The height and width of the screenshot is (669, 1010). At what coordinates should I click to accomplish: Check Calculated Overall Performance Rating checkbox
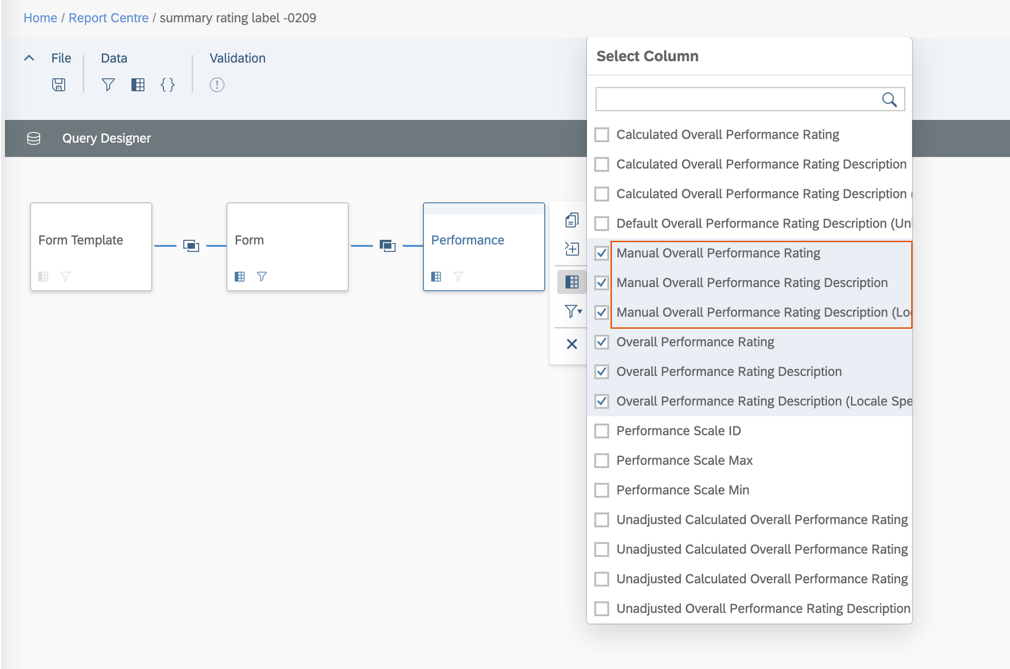[x=602, y=135]
